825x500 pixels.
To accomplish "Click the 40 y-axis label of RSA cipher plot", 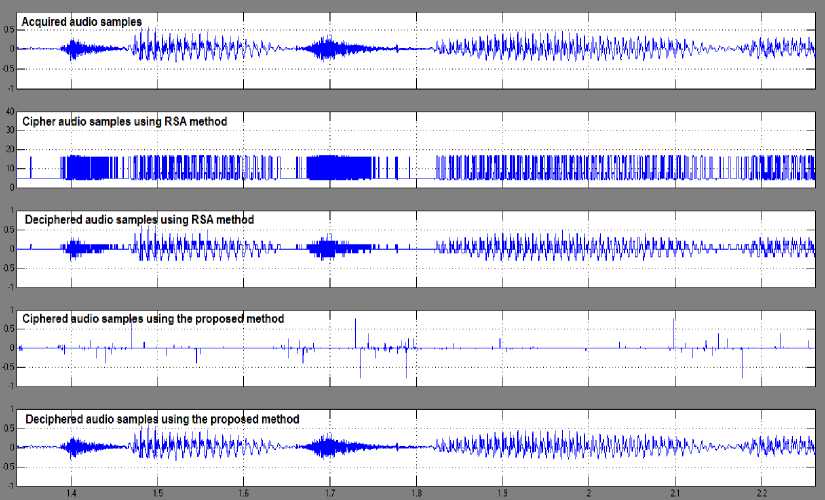I will coord(9,112).
